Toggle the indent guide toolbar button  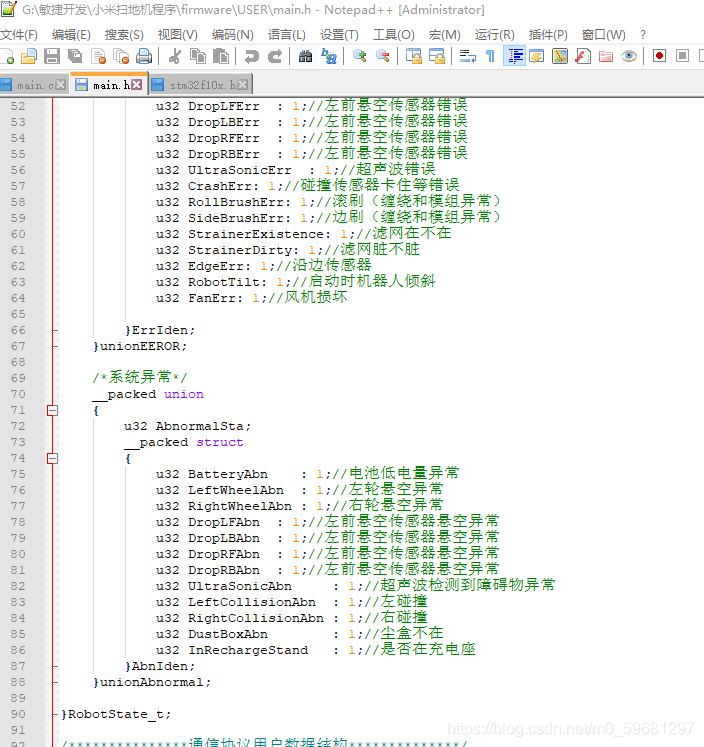coord(515,56)
